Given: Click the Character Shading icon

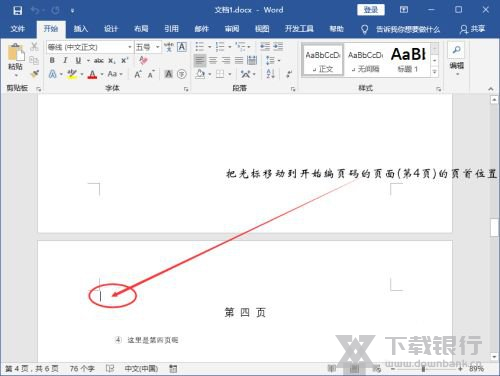Looking at the screenshot, I should pyautogui.click(x=169, y=74).
